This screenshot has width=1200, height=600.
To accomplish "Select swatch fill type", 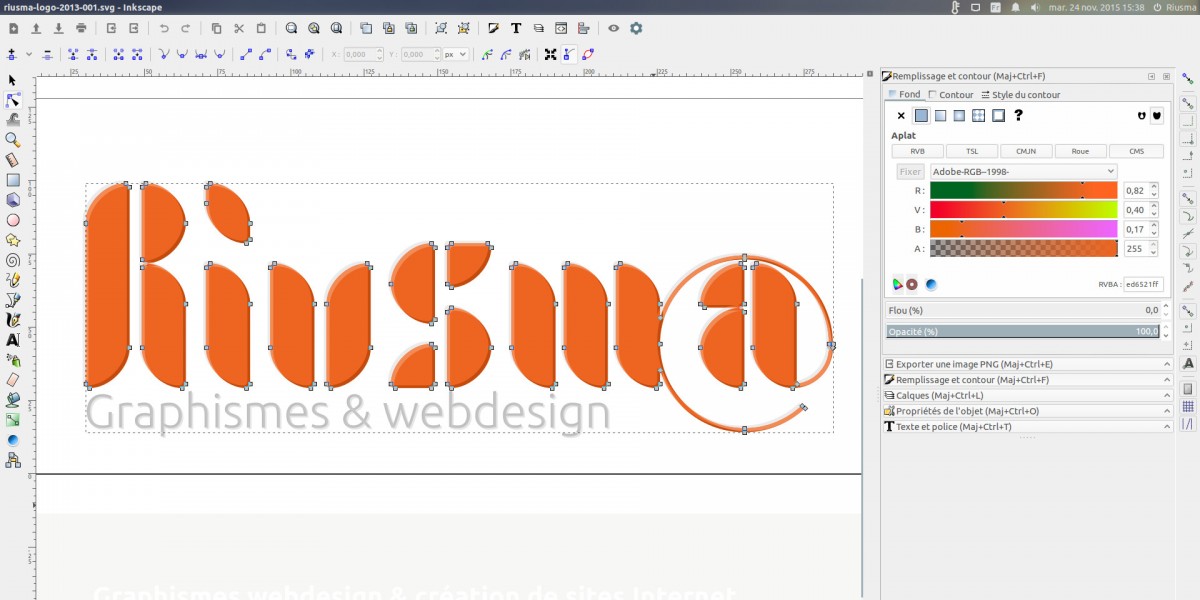I will 998,116.
